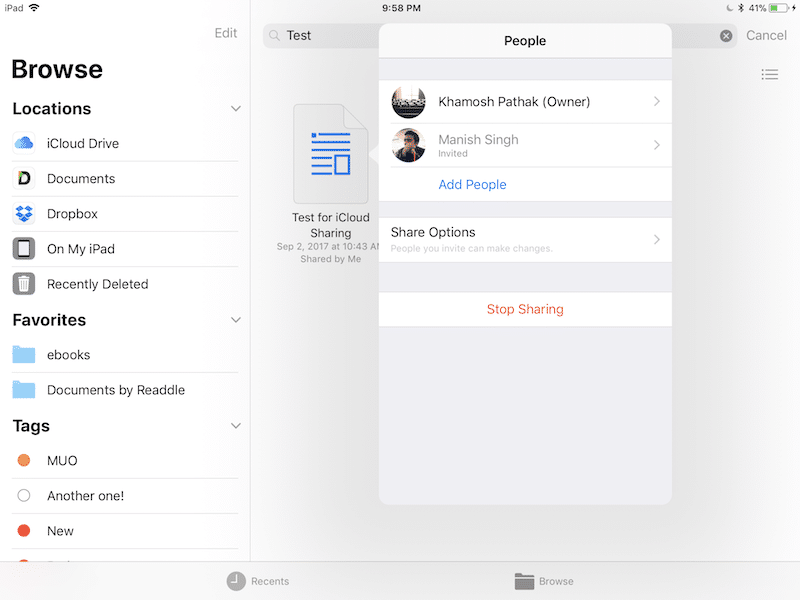Open Share Options settings row
The image size is (800, 600).
point(525,240)
